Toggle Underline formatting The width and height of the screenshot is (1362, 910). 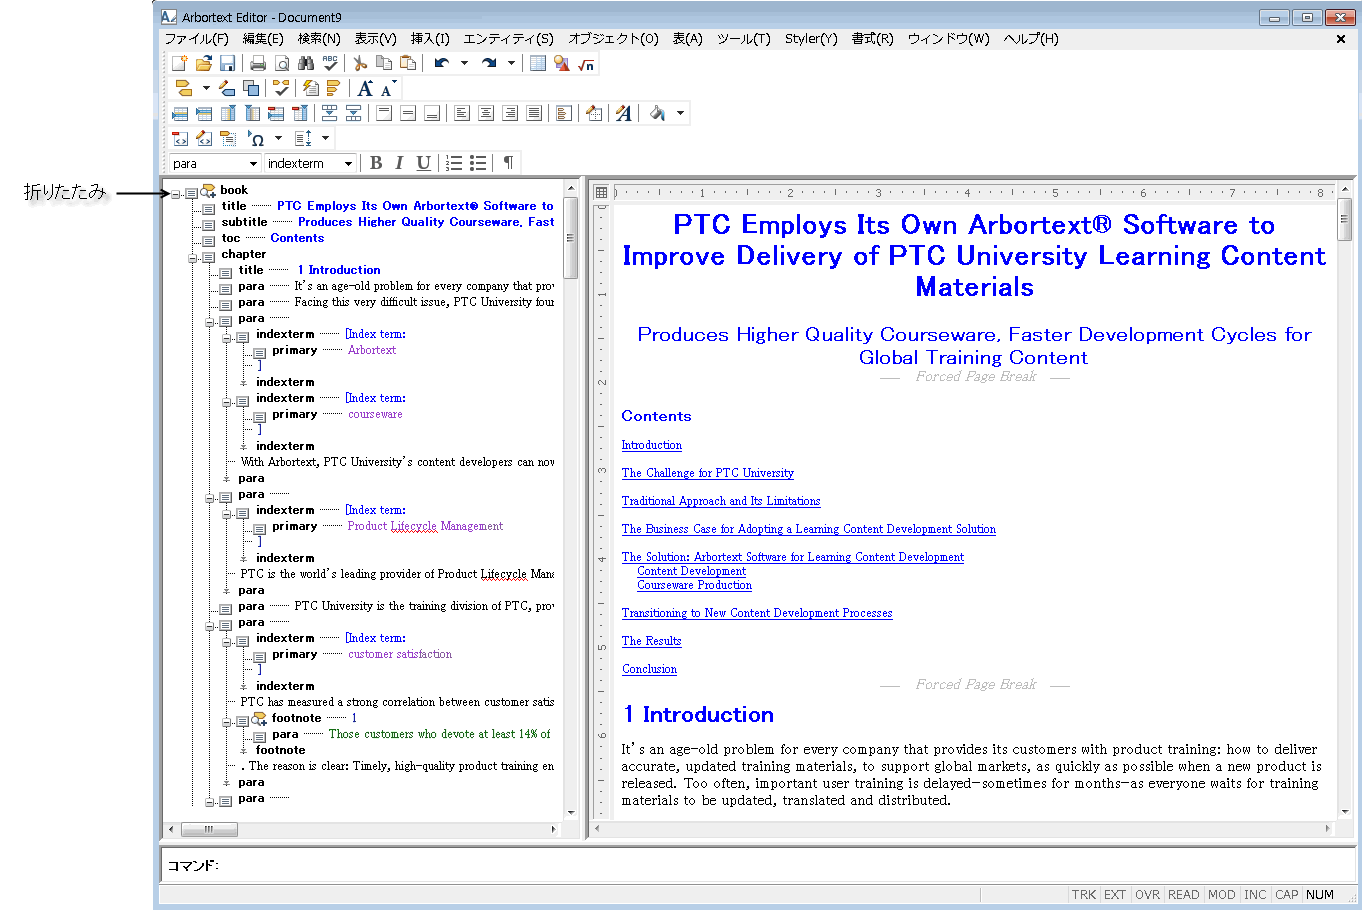click(424, 163)
